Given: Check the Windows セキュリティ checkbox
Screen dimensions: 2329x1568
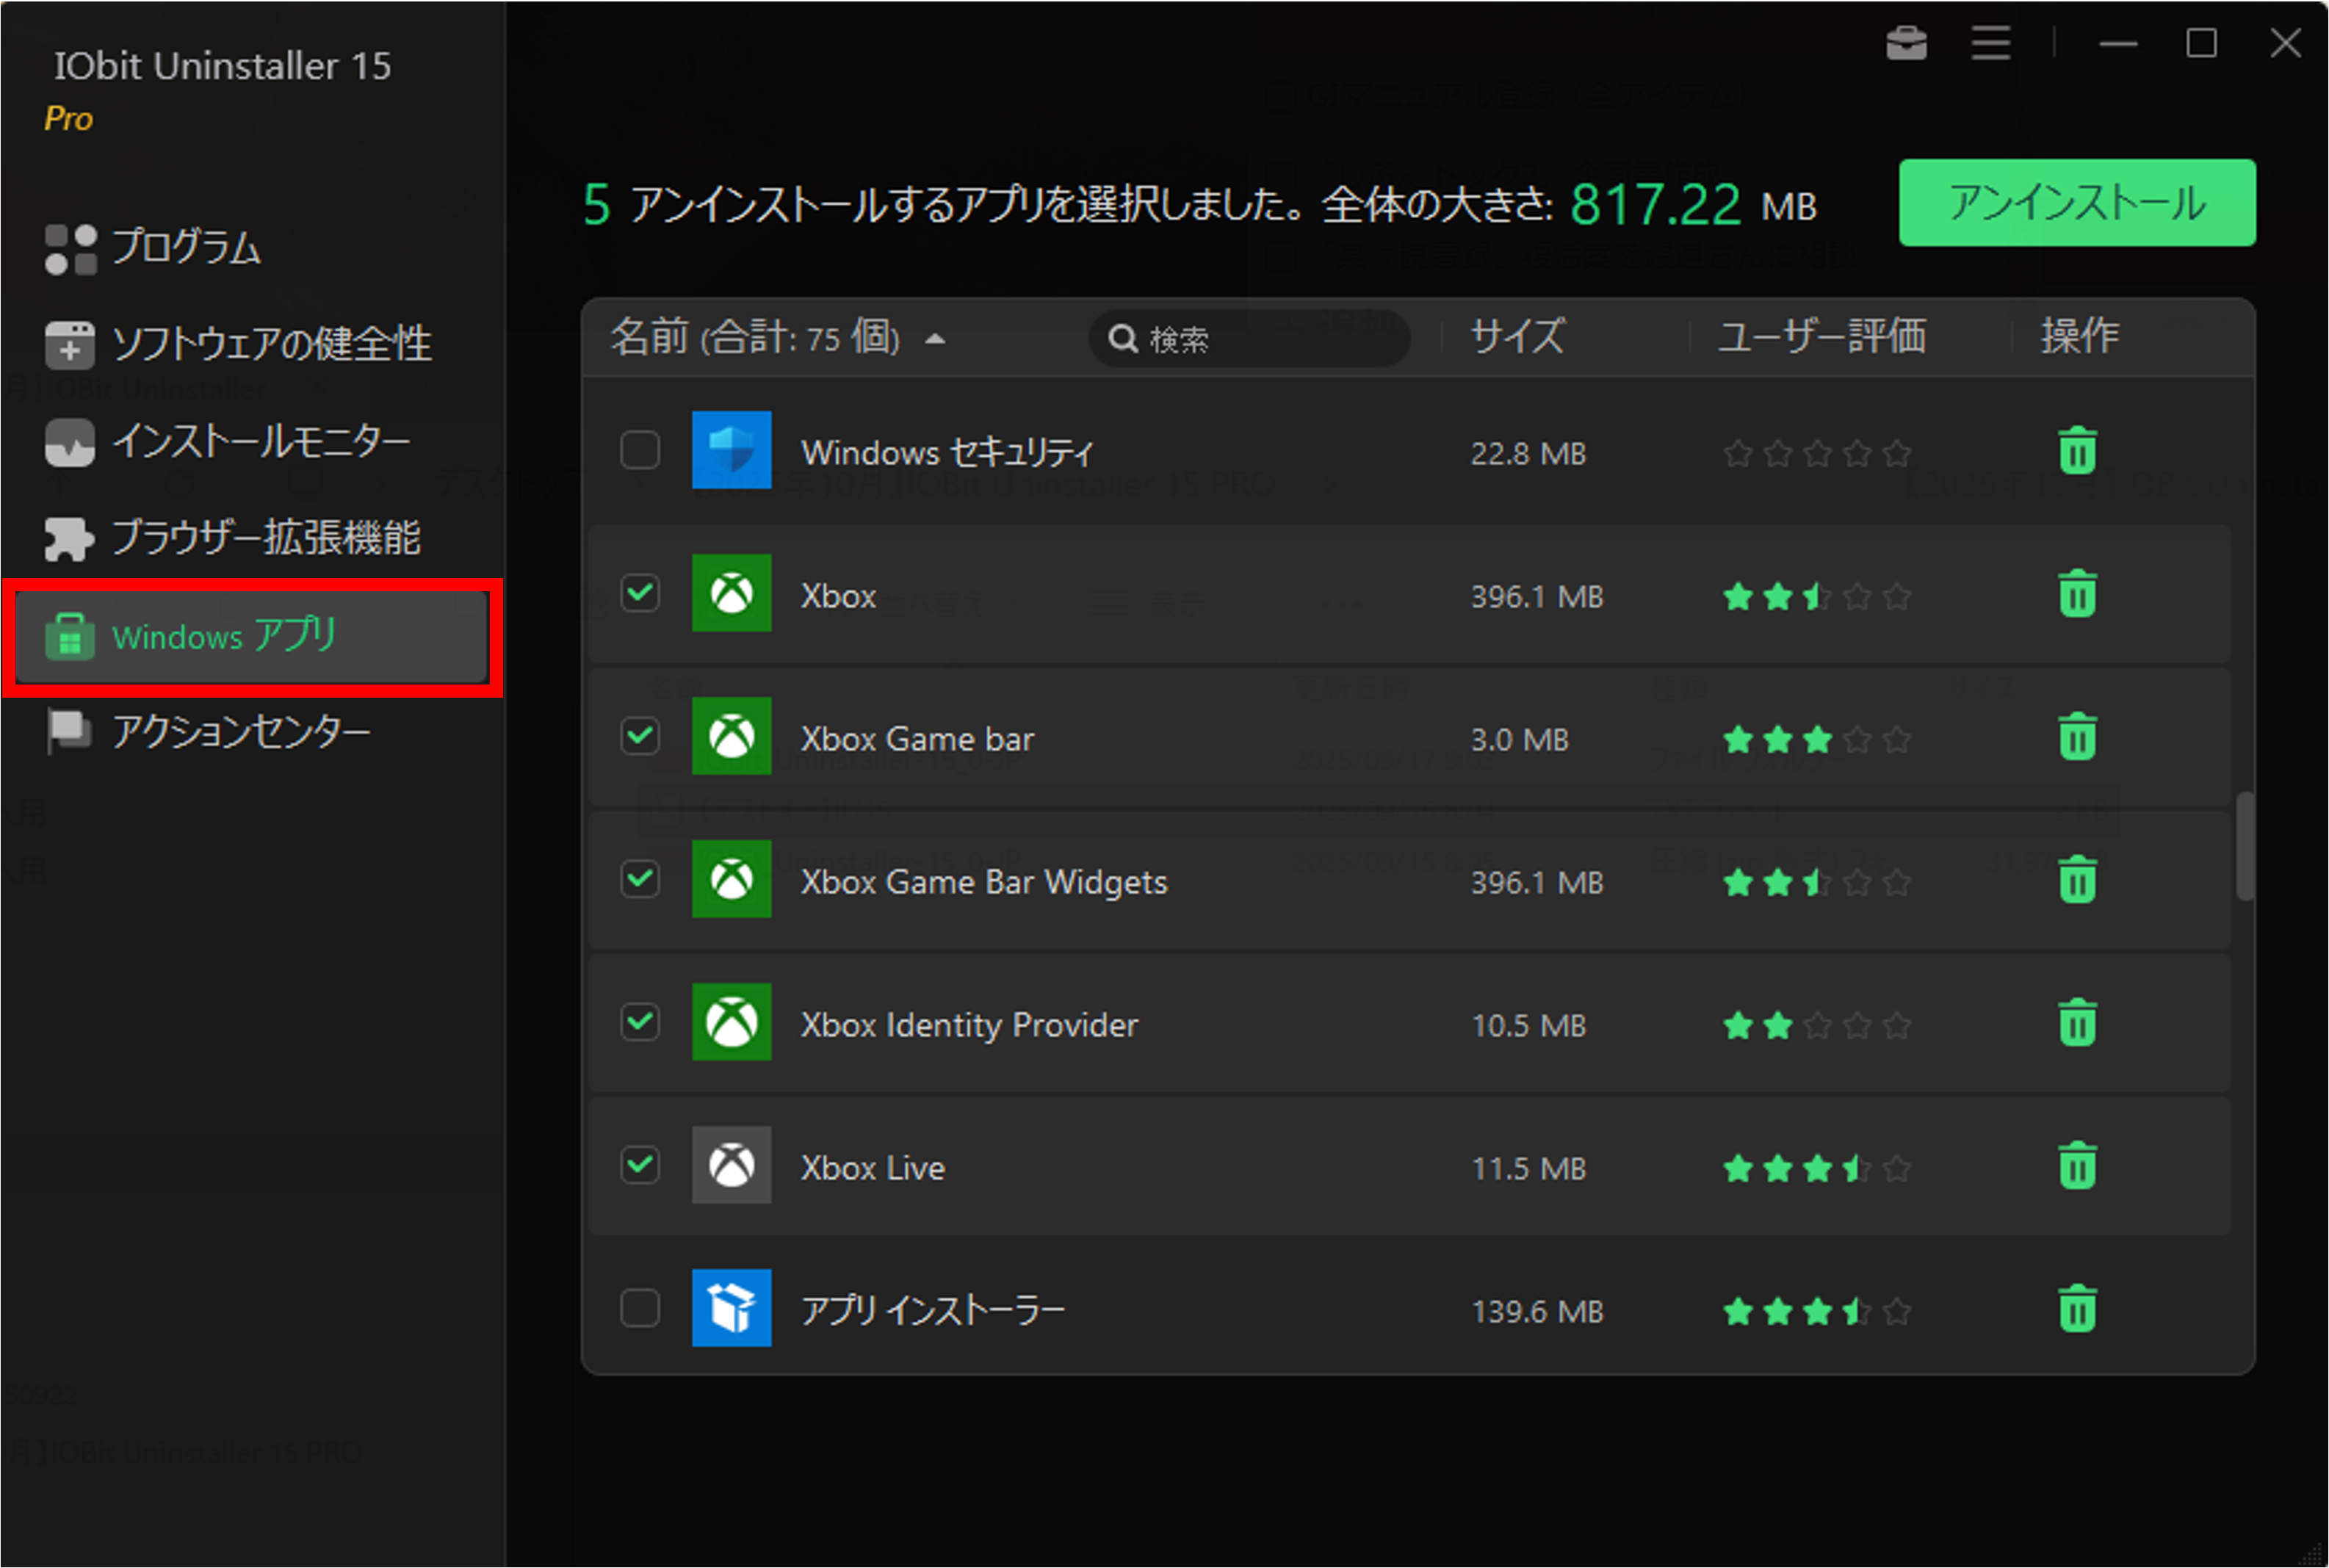Looking at the screenshot, I should click(640, 451).
